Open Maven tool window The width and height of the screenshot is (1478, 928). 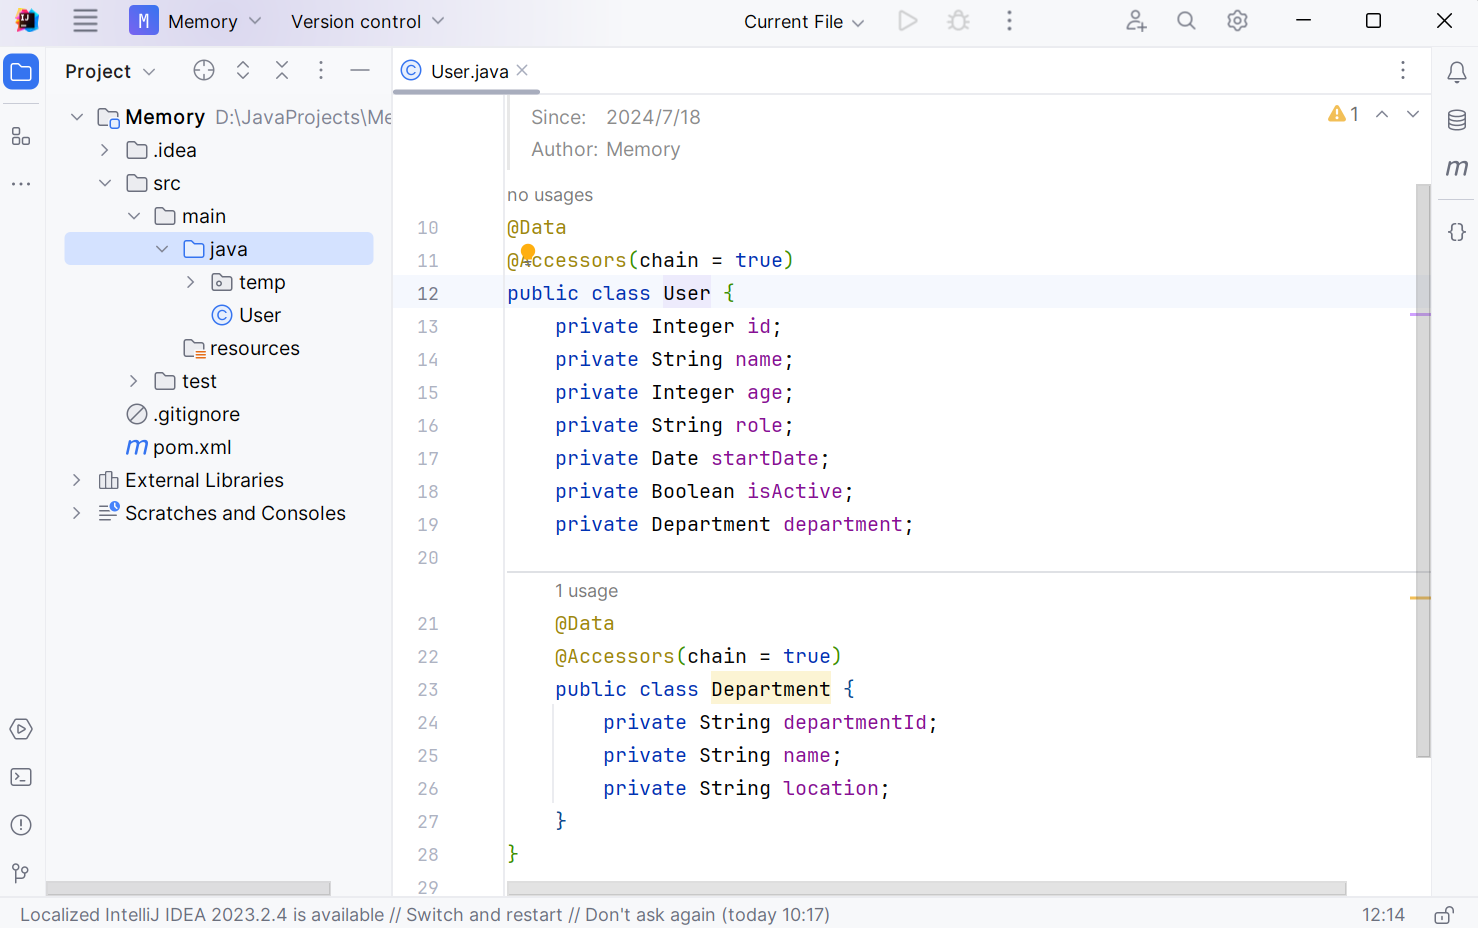[1457, 168]
